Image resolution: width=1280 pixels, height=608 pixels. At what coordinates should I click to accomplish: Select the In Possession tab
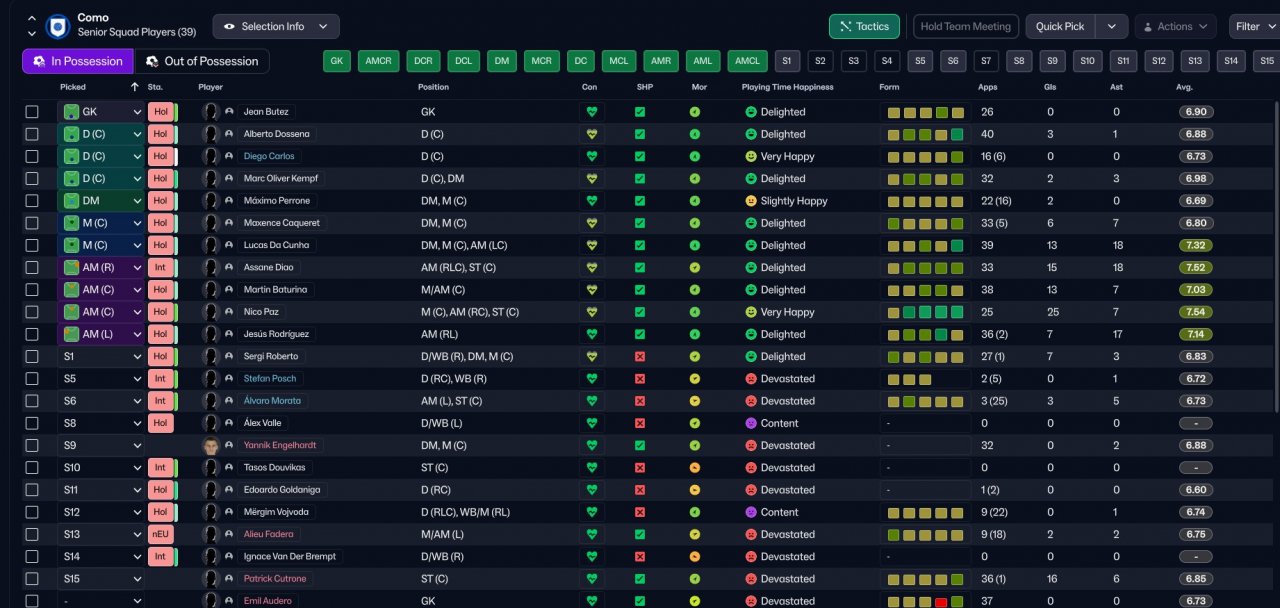(78, 61)
